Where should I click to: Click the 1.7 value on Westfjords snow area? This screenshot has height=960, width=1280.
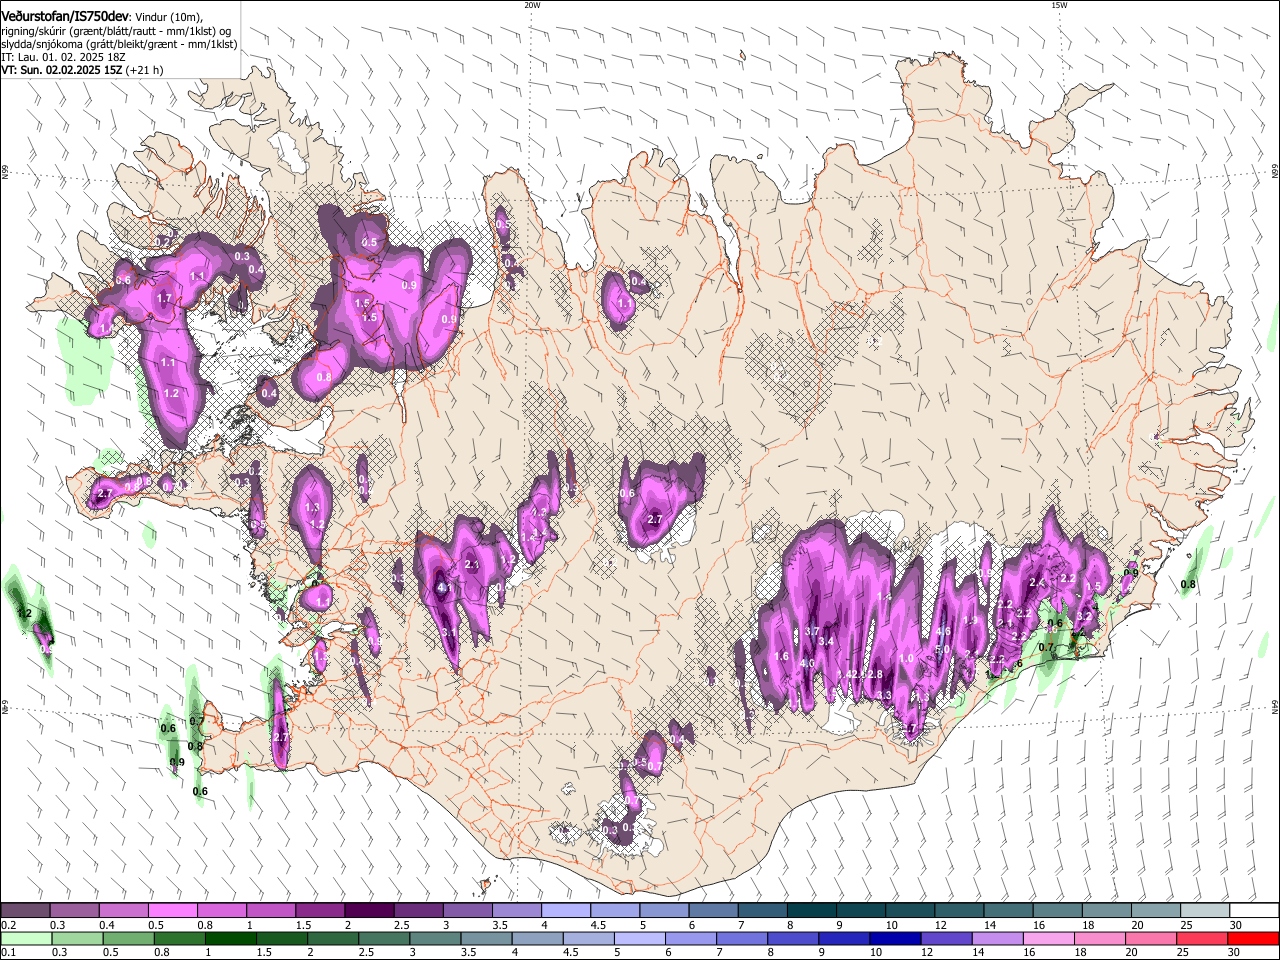(165, 298)
